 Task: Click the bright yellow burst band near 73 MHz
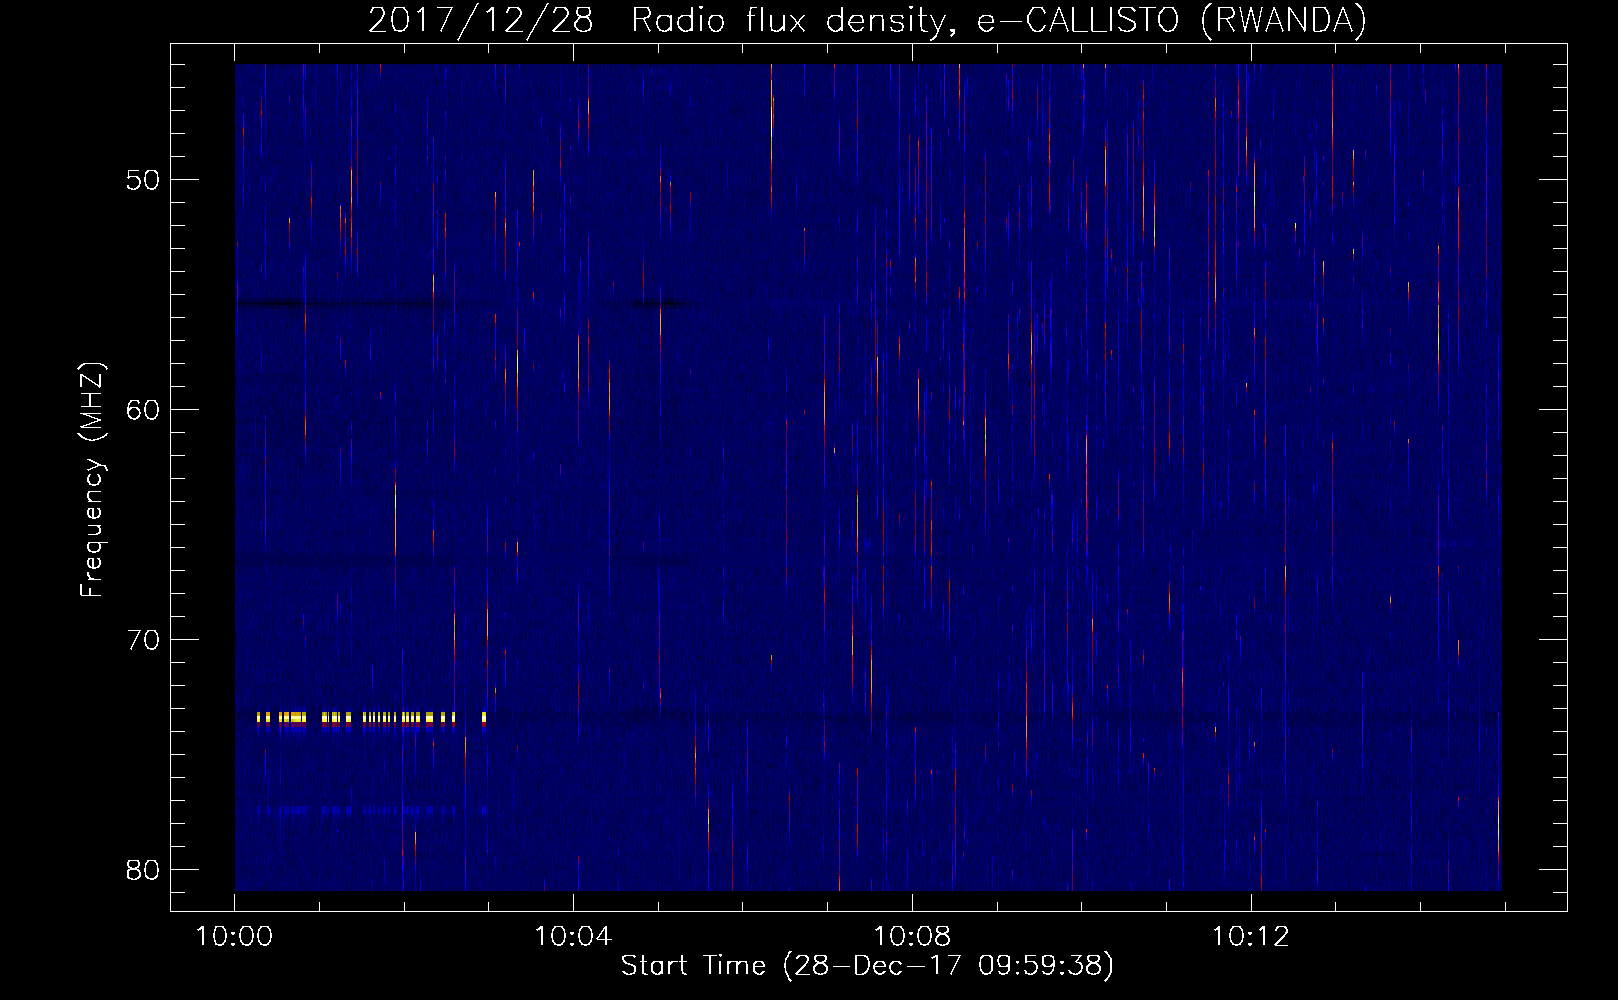371,717
